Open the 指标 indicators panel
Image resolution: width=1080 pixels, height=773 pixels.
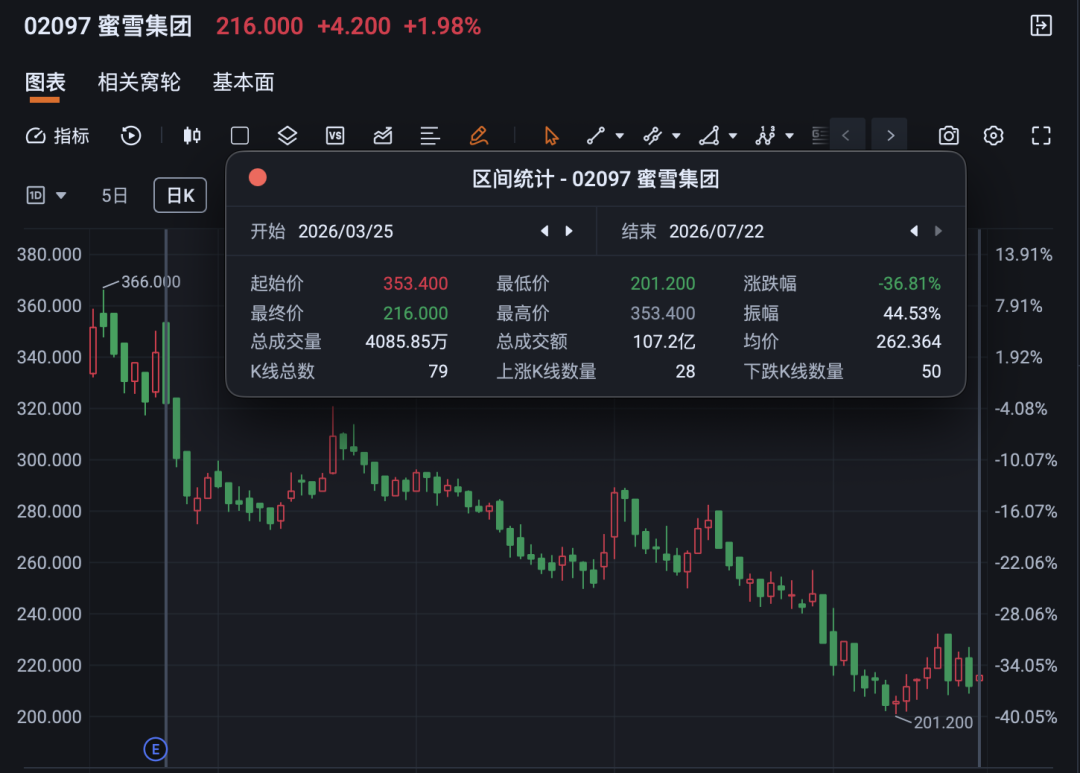pyautogui.click(x=58, y=136)
